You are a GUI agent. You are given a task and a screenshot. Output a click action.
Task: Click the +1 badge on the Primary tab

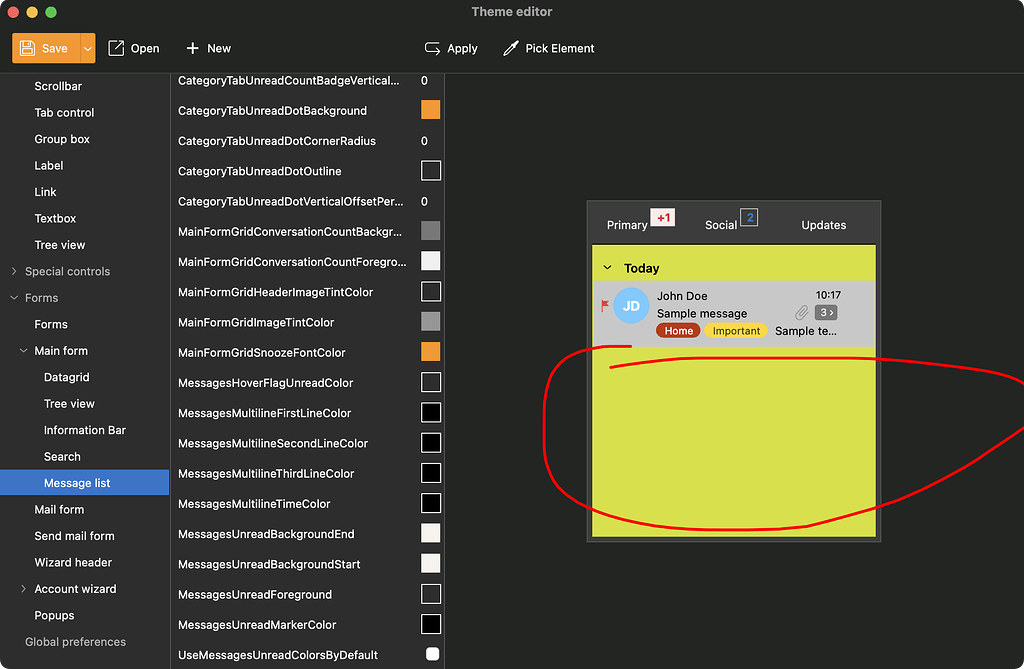coord(664,216)
